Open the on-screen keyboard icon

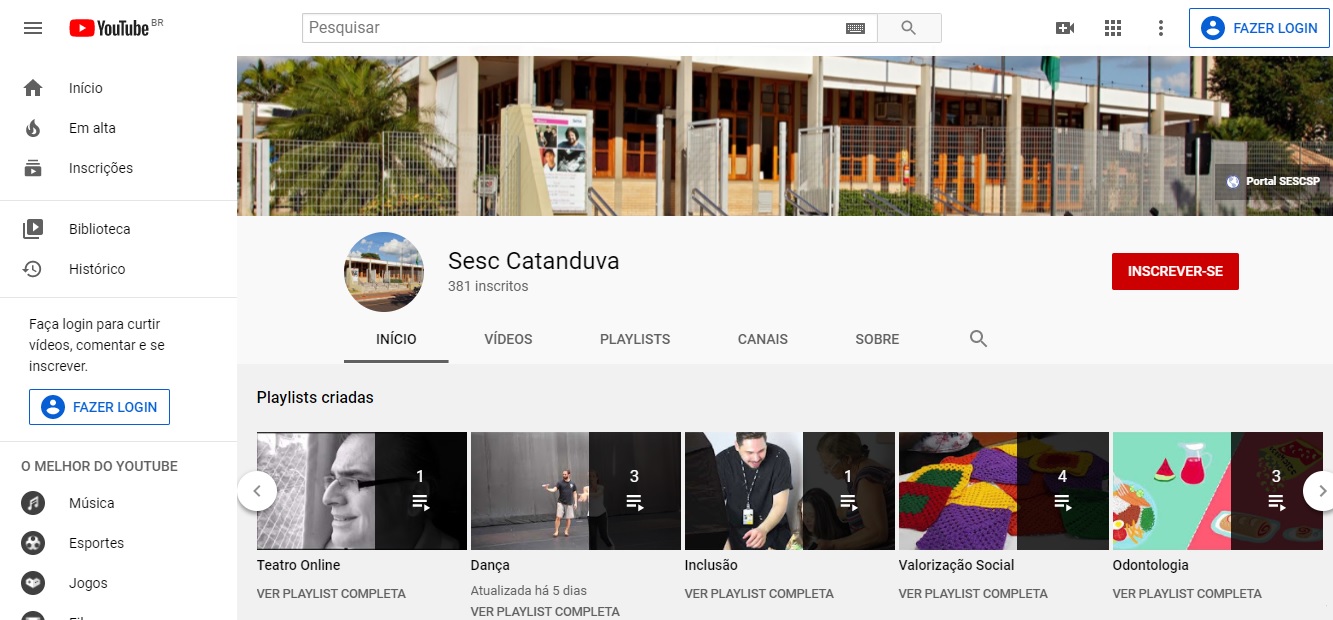pos(855,28)
